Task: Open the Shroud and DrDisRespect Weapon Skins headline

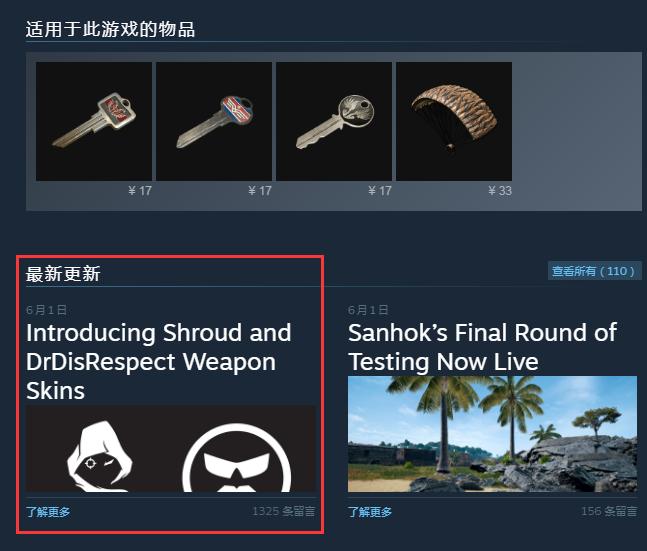Action: tap(159, 362)
